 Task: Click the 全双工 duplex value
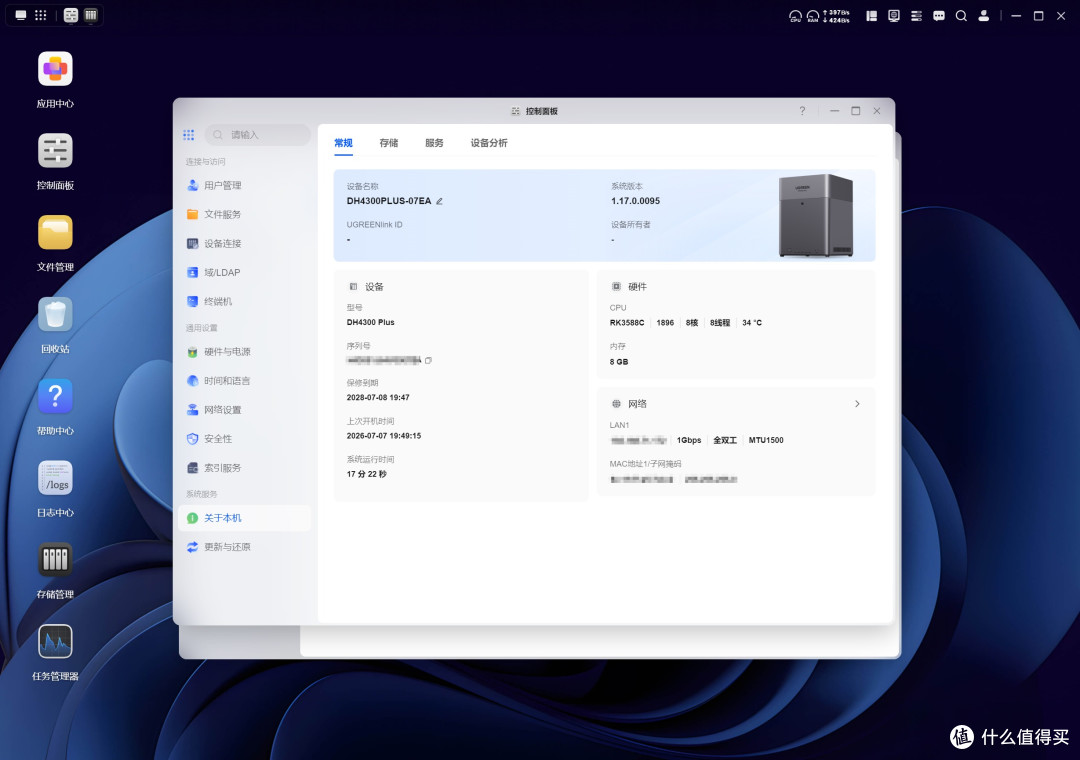click(x=725, y=440)
